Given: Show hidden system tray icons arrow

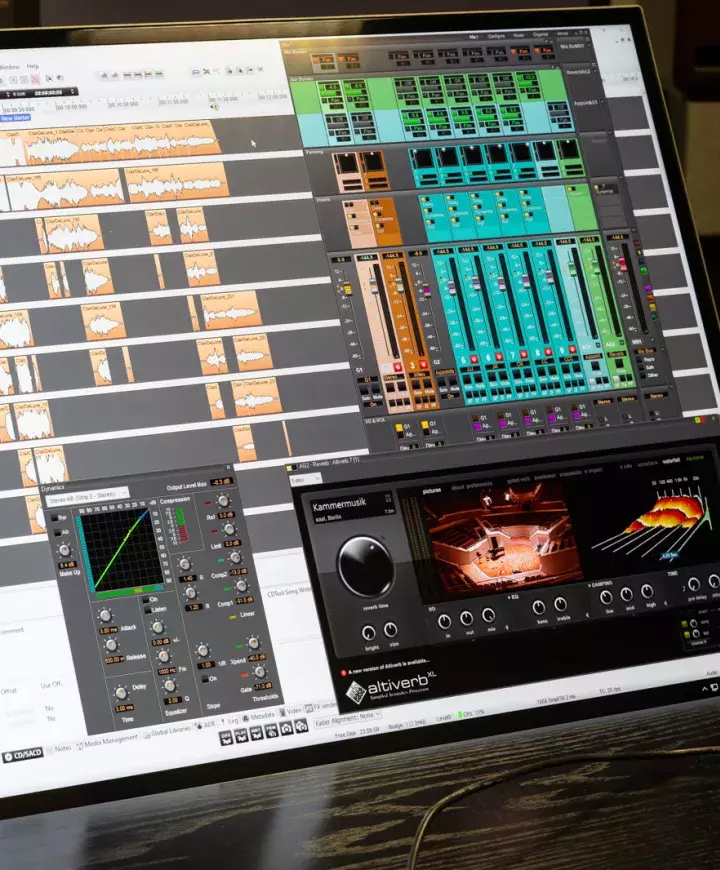Looking at the screenshot, I should (705, 689).
